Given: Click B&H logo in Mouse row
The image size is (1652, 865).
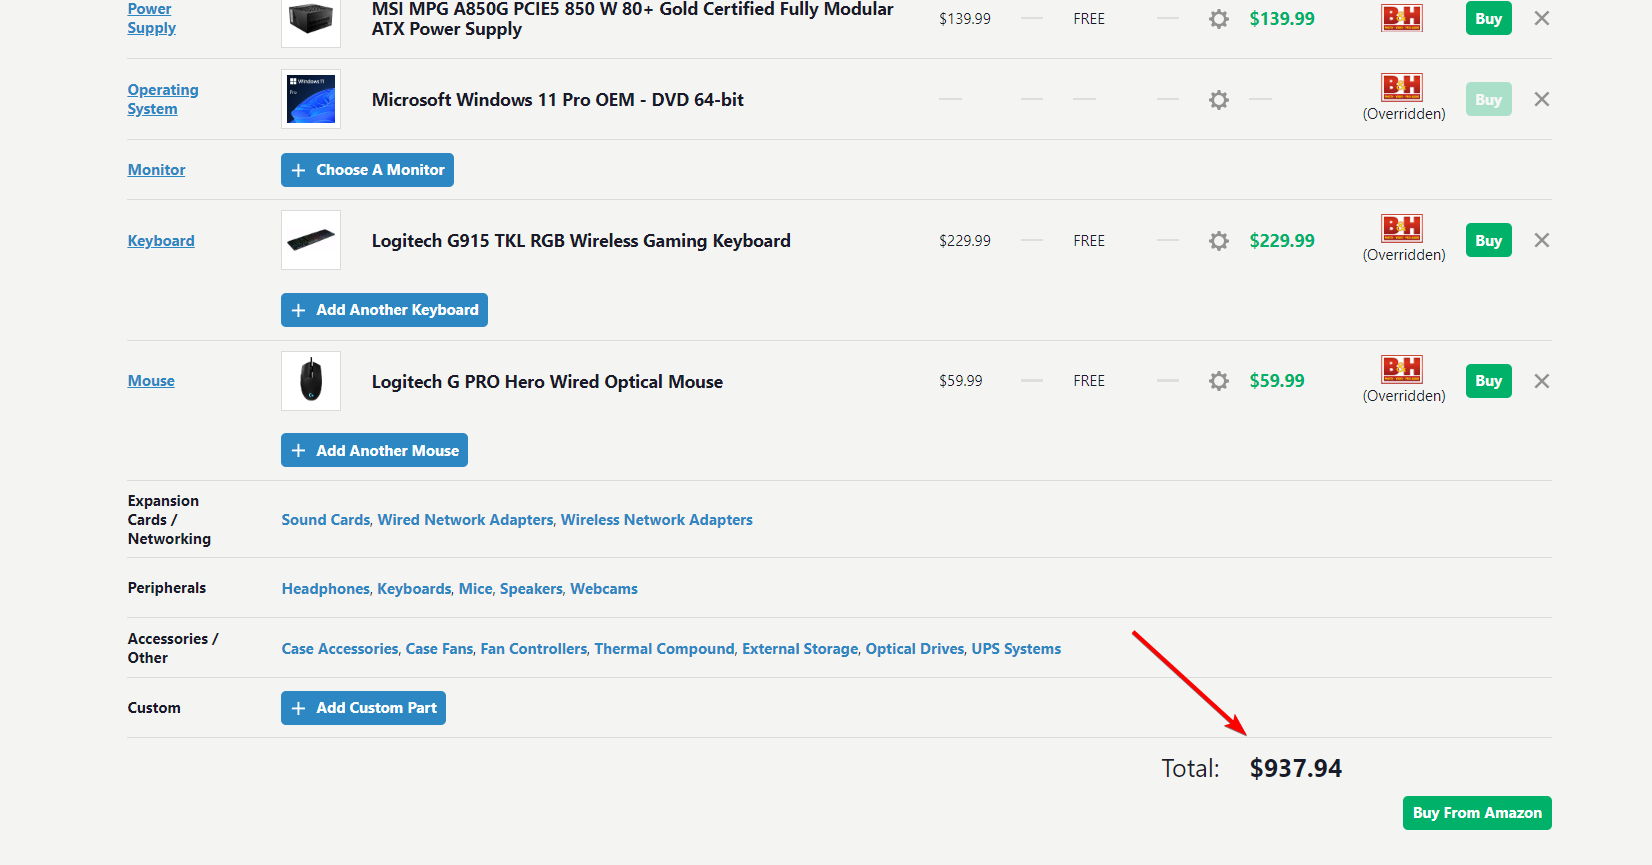Looking at the screenshot, I should pyautogui.click(x=1402, y=369).
